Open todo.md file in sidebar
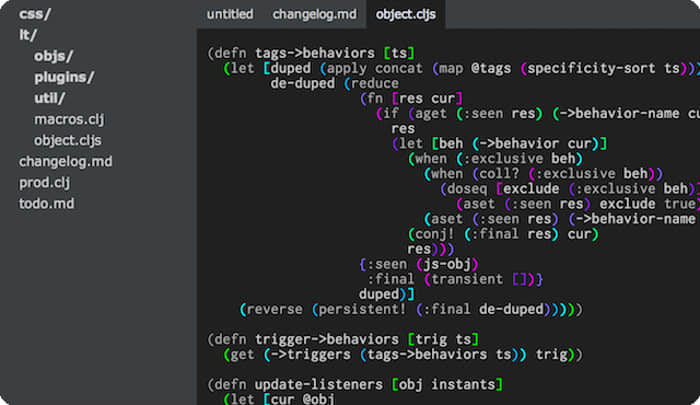Screen dimensions: 700x405 (46, 204)
